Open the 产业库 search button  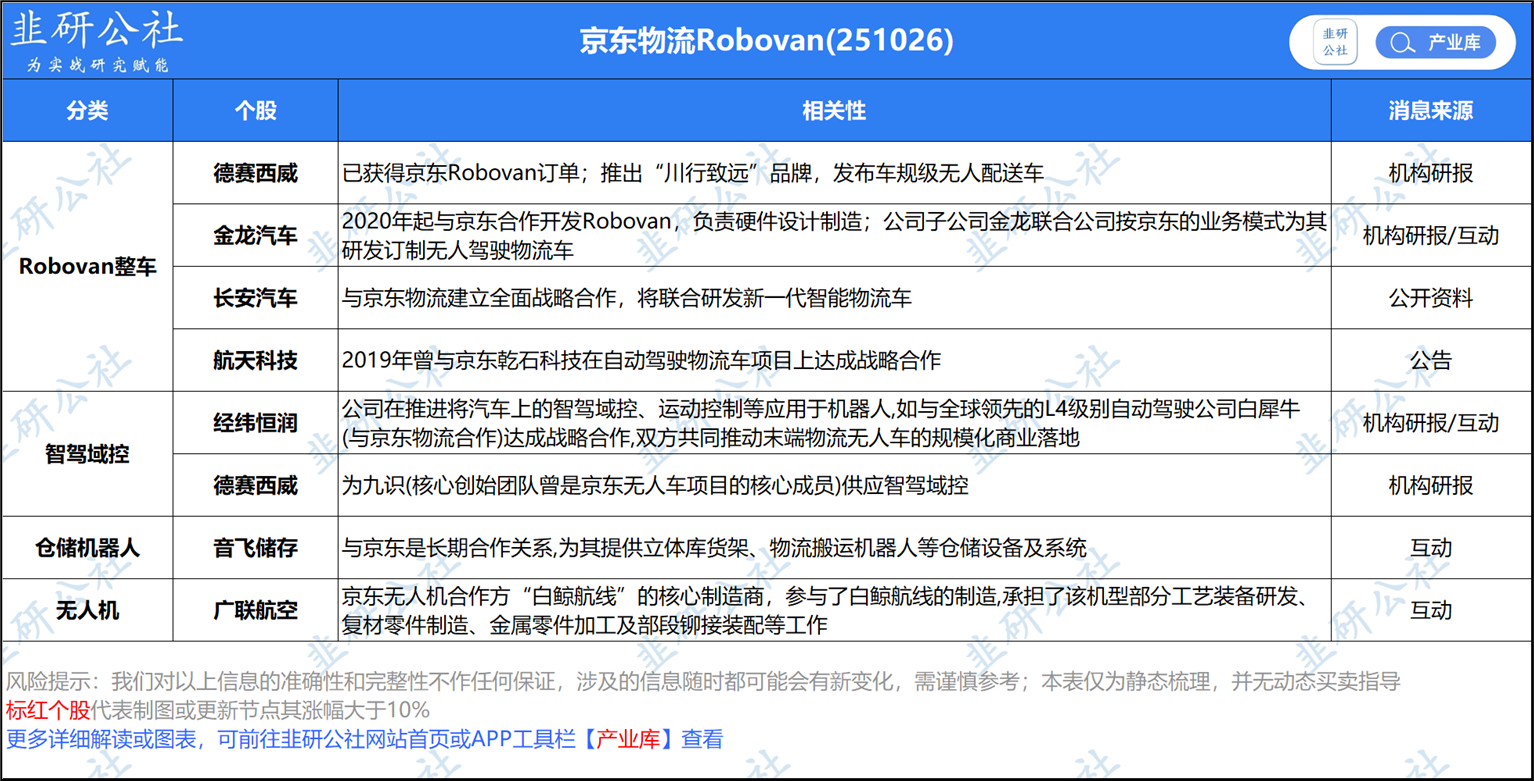click(x=1436, y=43)
